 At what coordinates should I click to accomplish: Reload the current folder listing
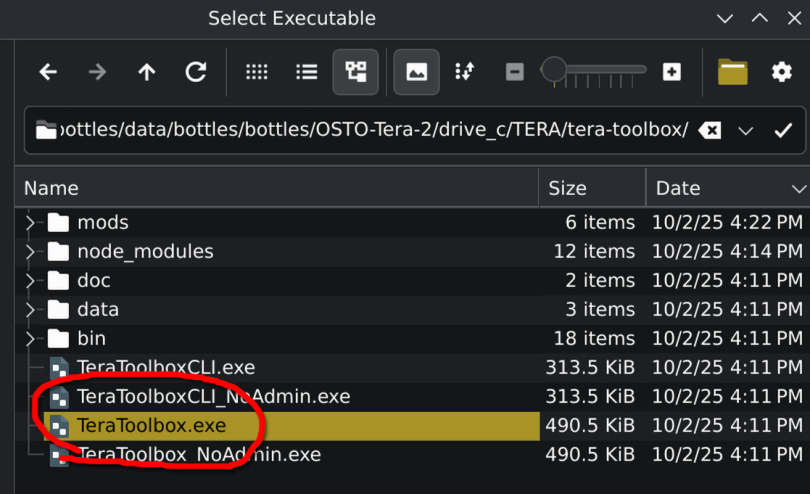[x=196, y=72]
